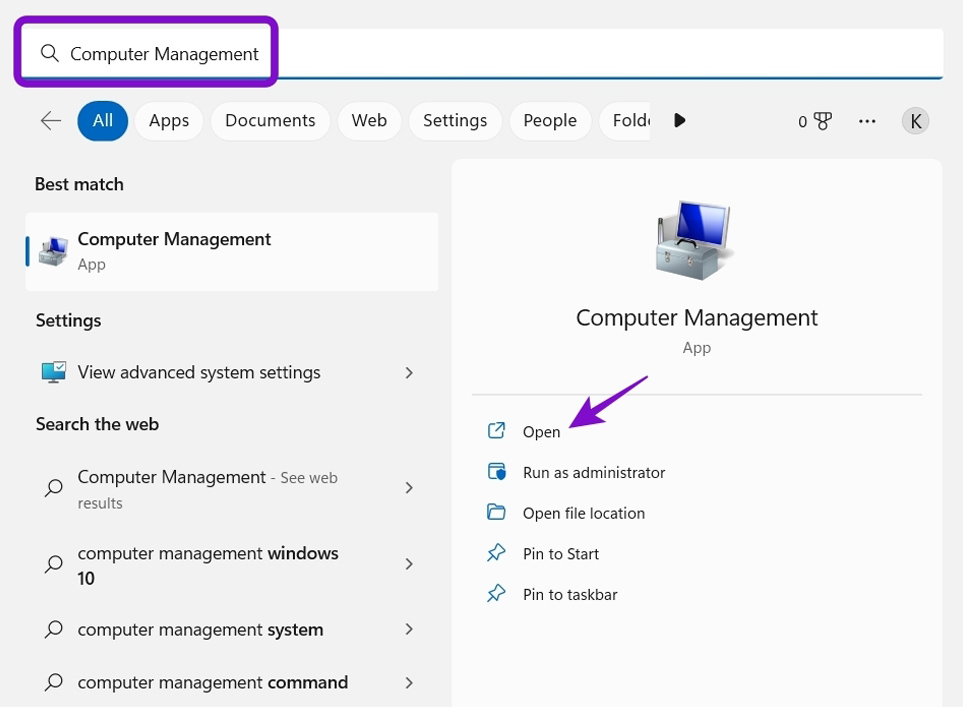Switch to the Apps filter tab
The image size is (963, 707).
[169, 121]
